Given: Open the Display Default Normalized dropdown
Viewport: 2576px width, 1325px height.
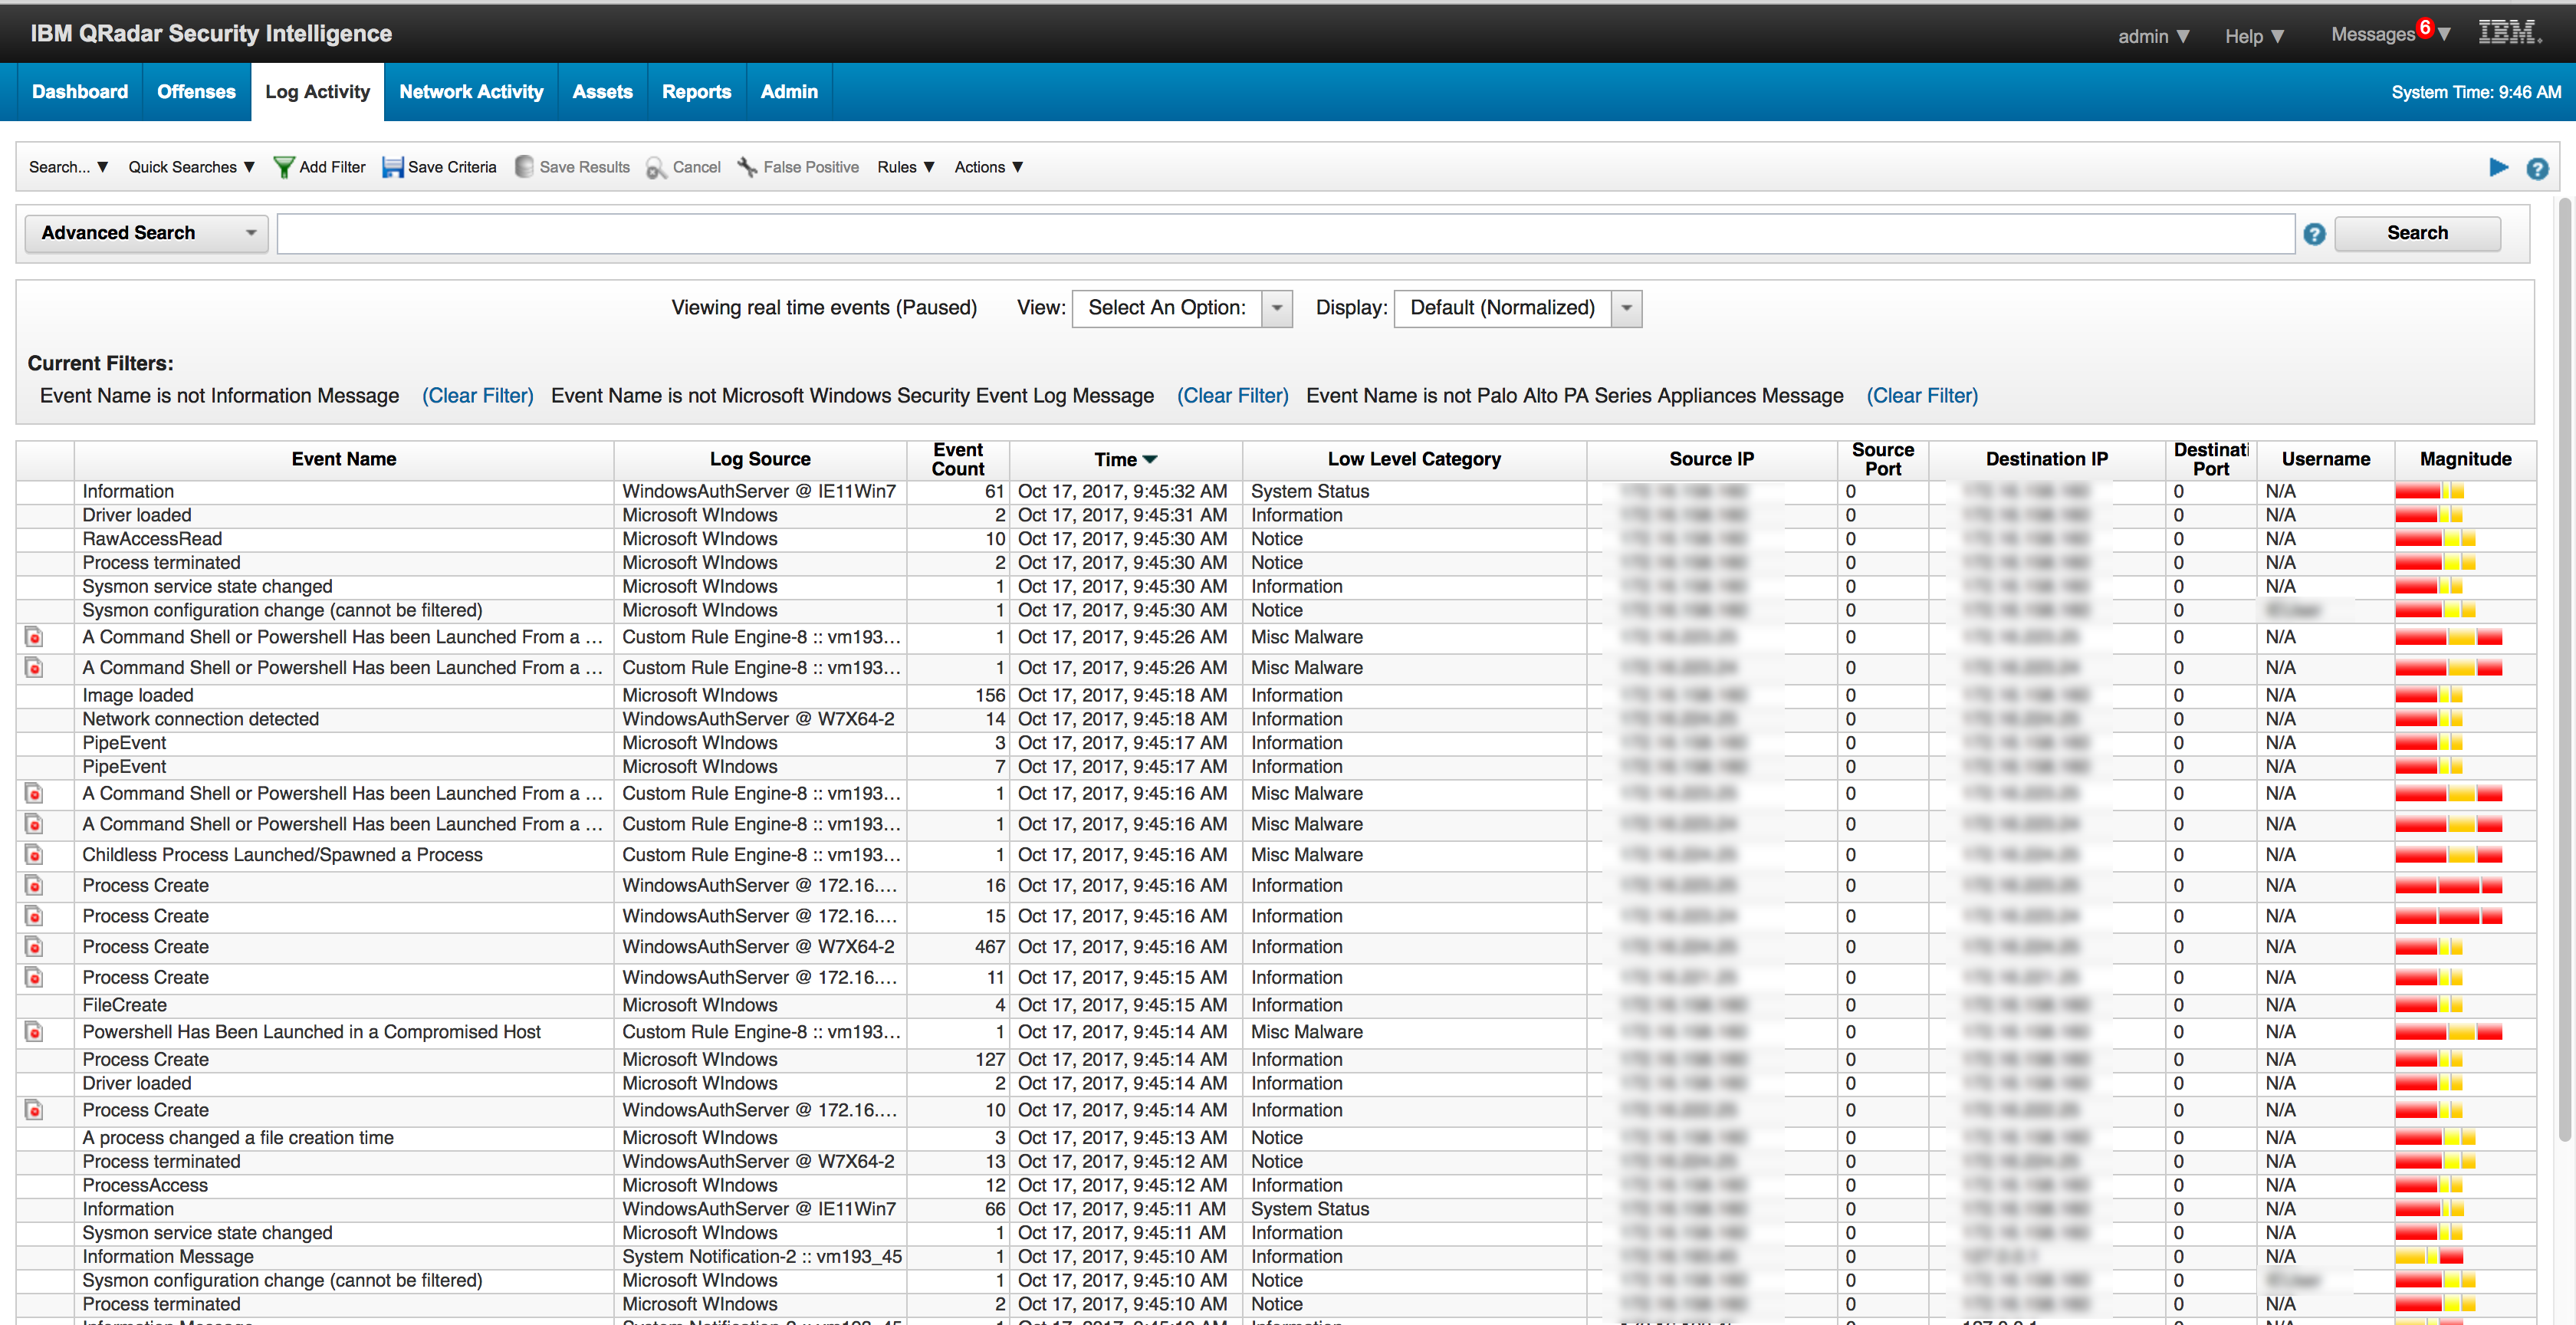Looking at the screenshot, I should tap(1625, 308).
